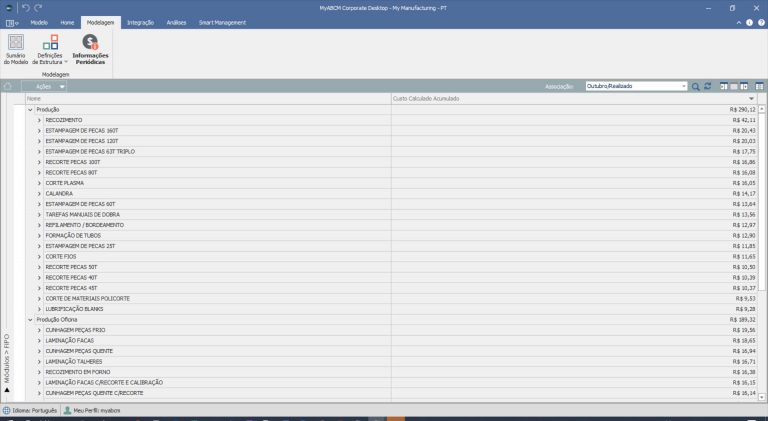This screenshot has height=421, width=768.
Task: Click the help question mark icon
Action: tap(760, 21)
